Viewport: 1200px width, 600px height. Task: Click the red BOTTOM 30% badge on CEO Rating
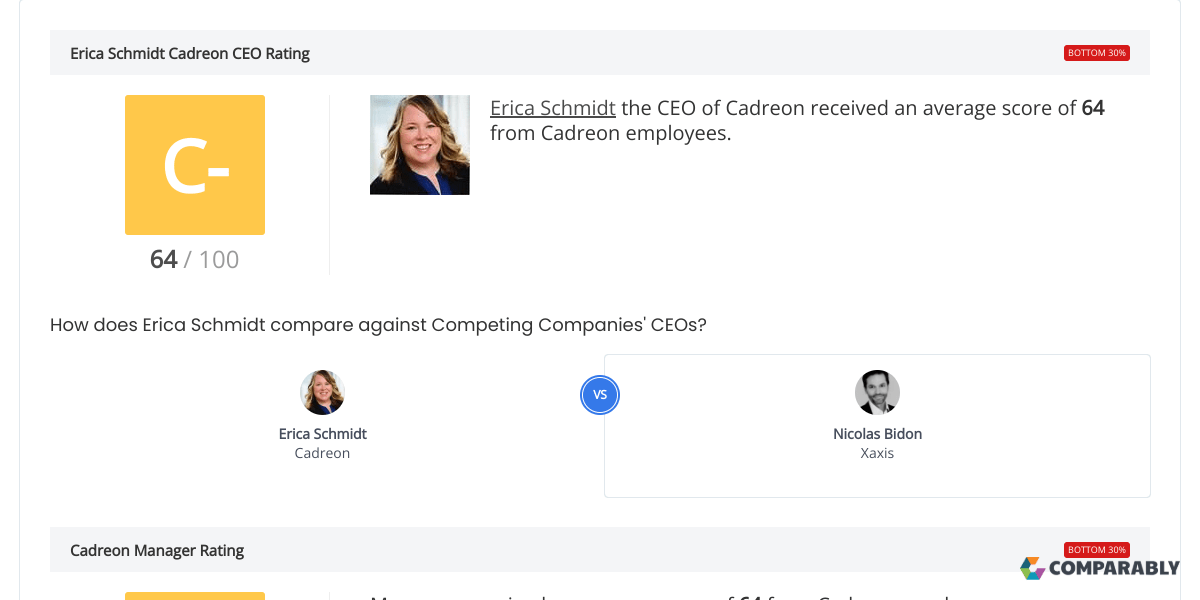point(1096,53)
